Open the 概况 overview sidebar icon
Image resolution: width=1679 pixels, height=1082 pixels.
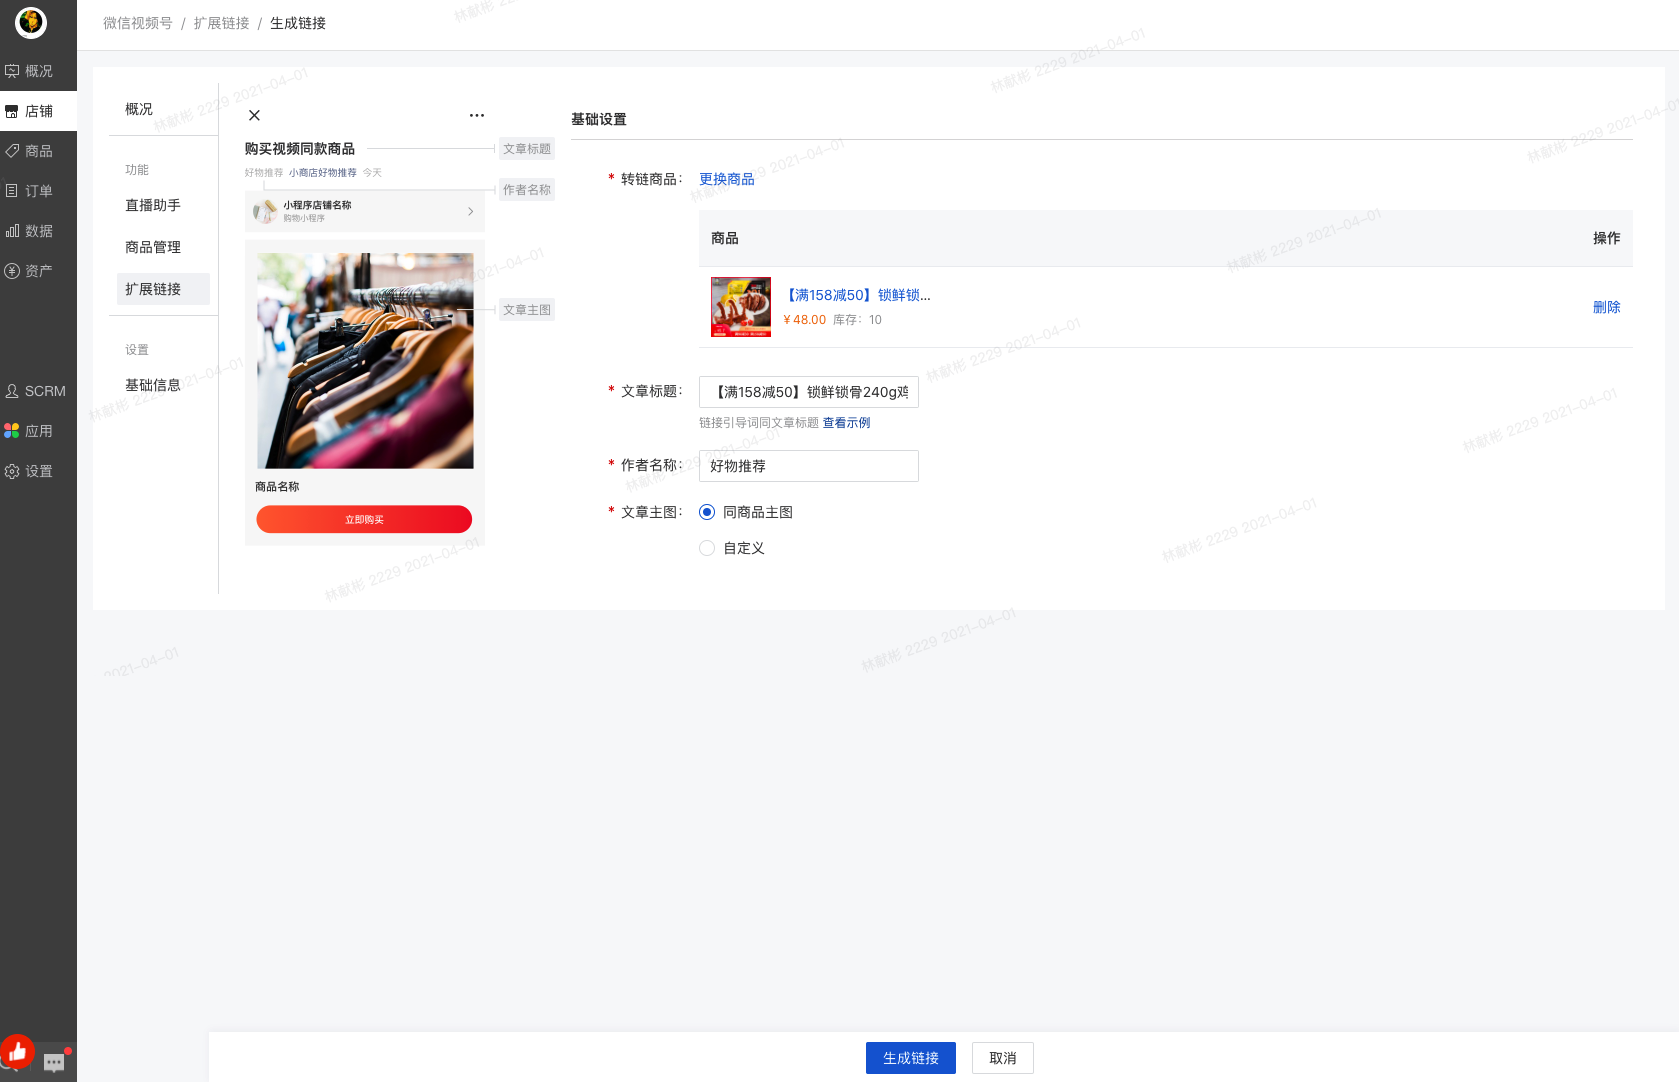coord(13,71)
